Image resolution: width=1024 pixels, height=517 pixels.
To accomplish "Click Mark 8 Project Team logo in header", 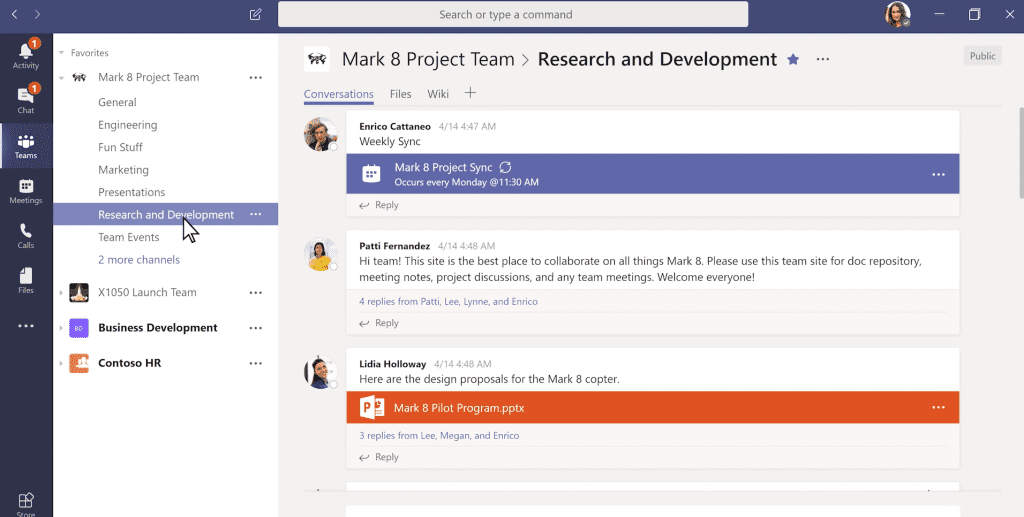I will [317, 59].
